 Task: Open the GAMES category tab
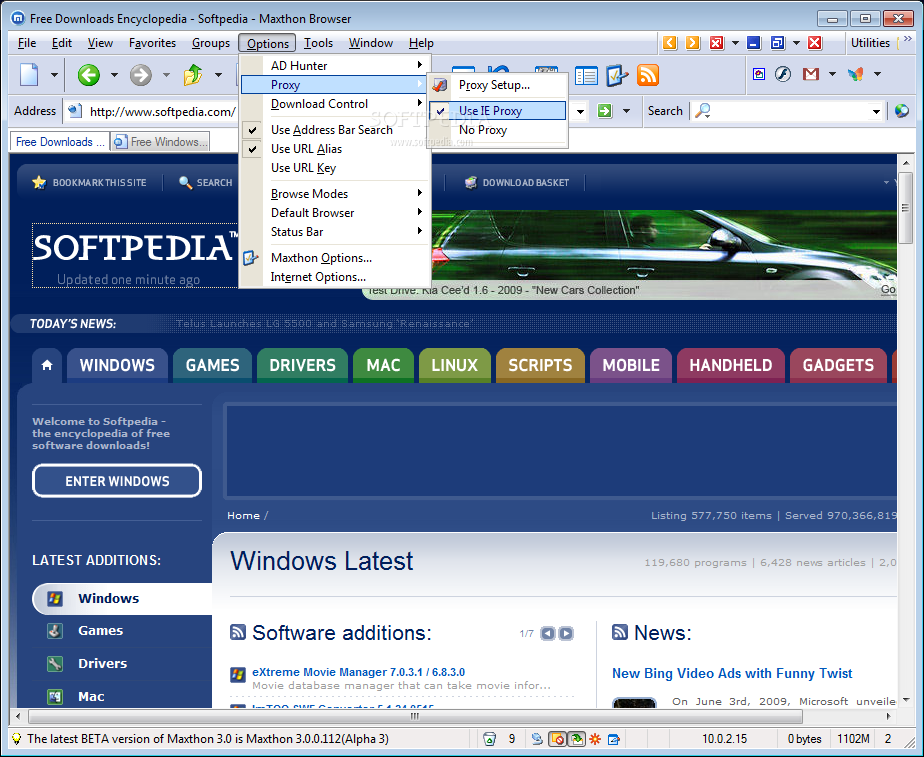pos(213,365)
